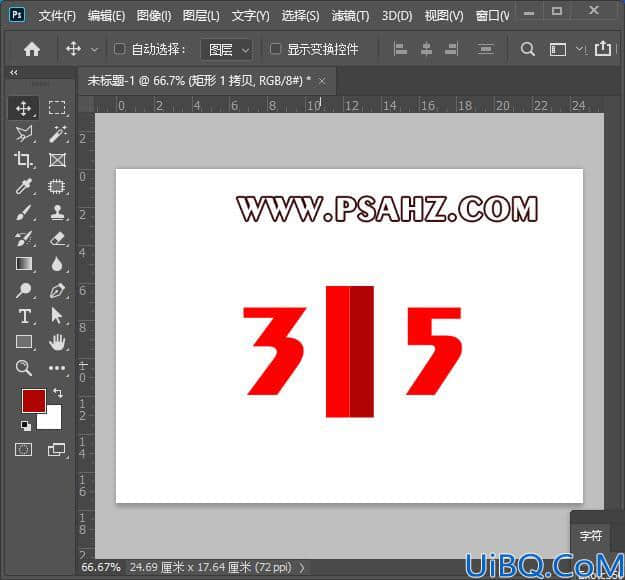Click the Share image icon

pos(603,49)
